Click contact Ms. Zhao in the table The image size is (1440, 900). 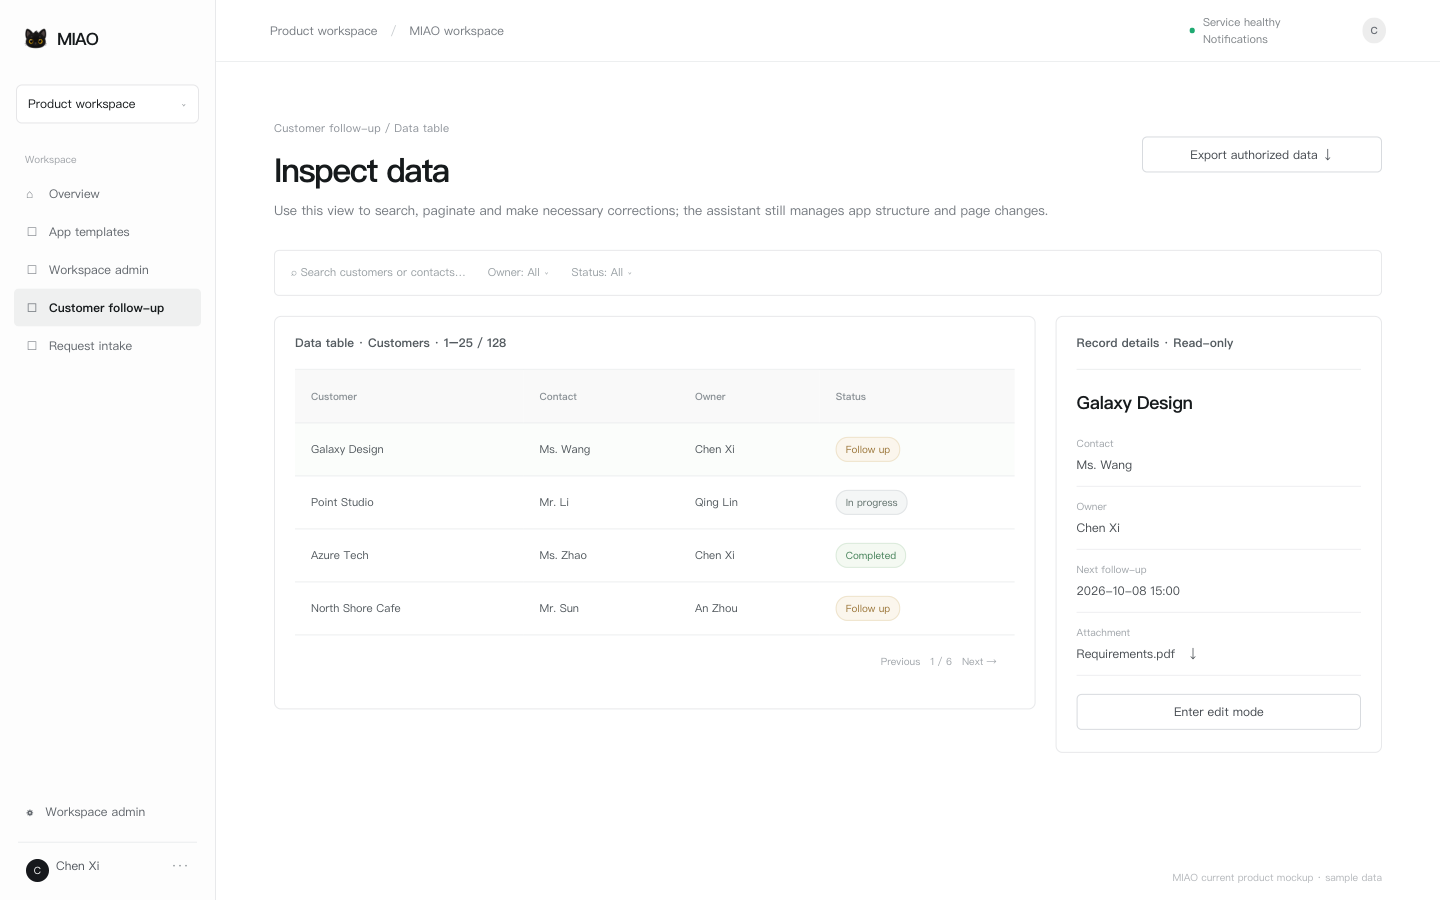563,556
